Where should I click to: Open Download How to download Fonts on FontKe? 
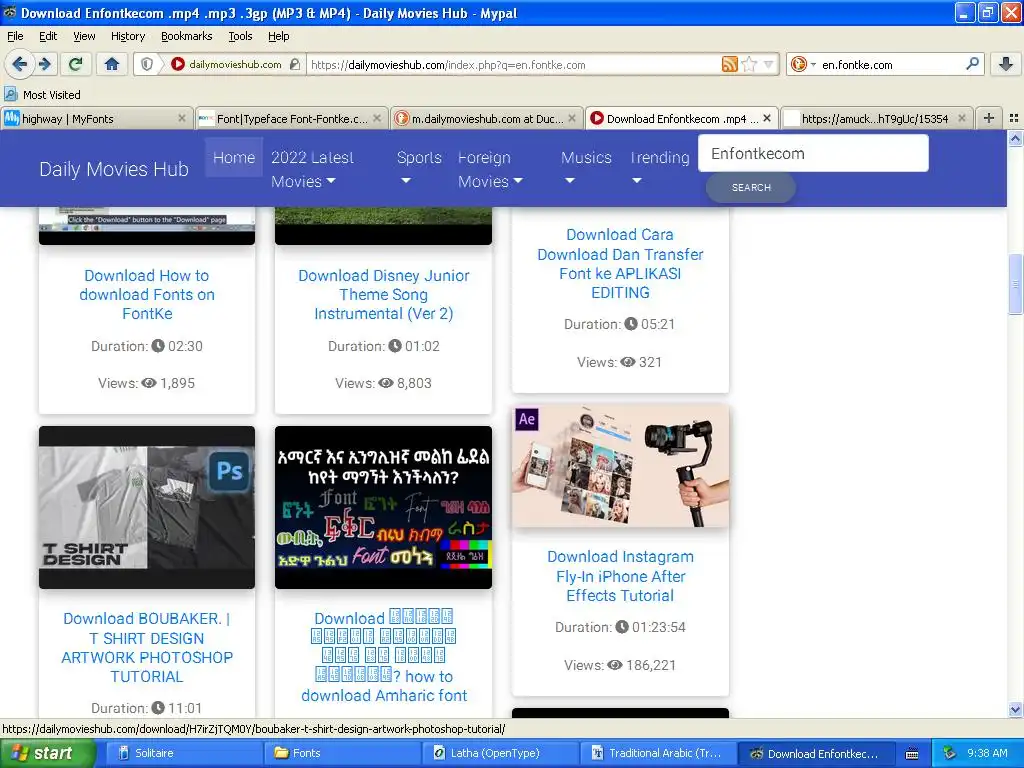(x=147, y=295)
